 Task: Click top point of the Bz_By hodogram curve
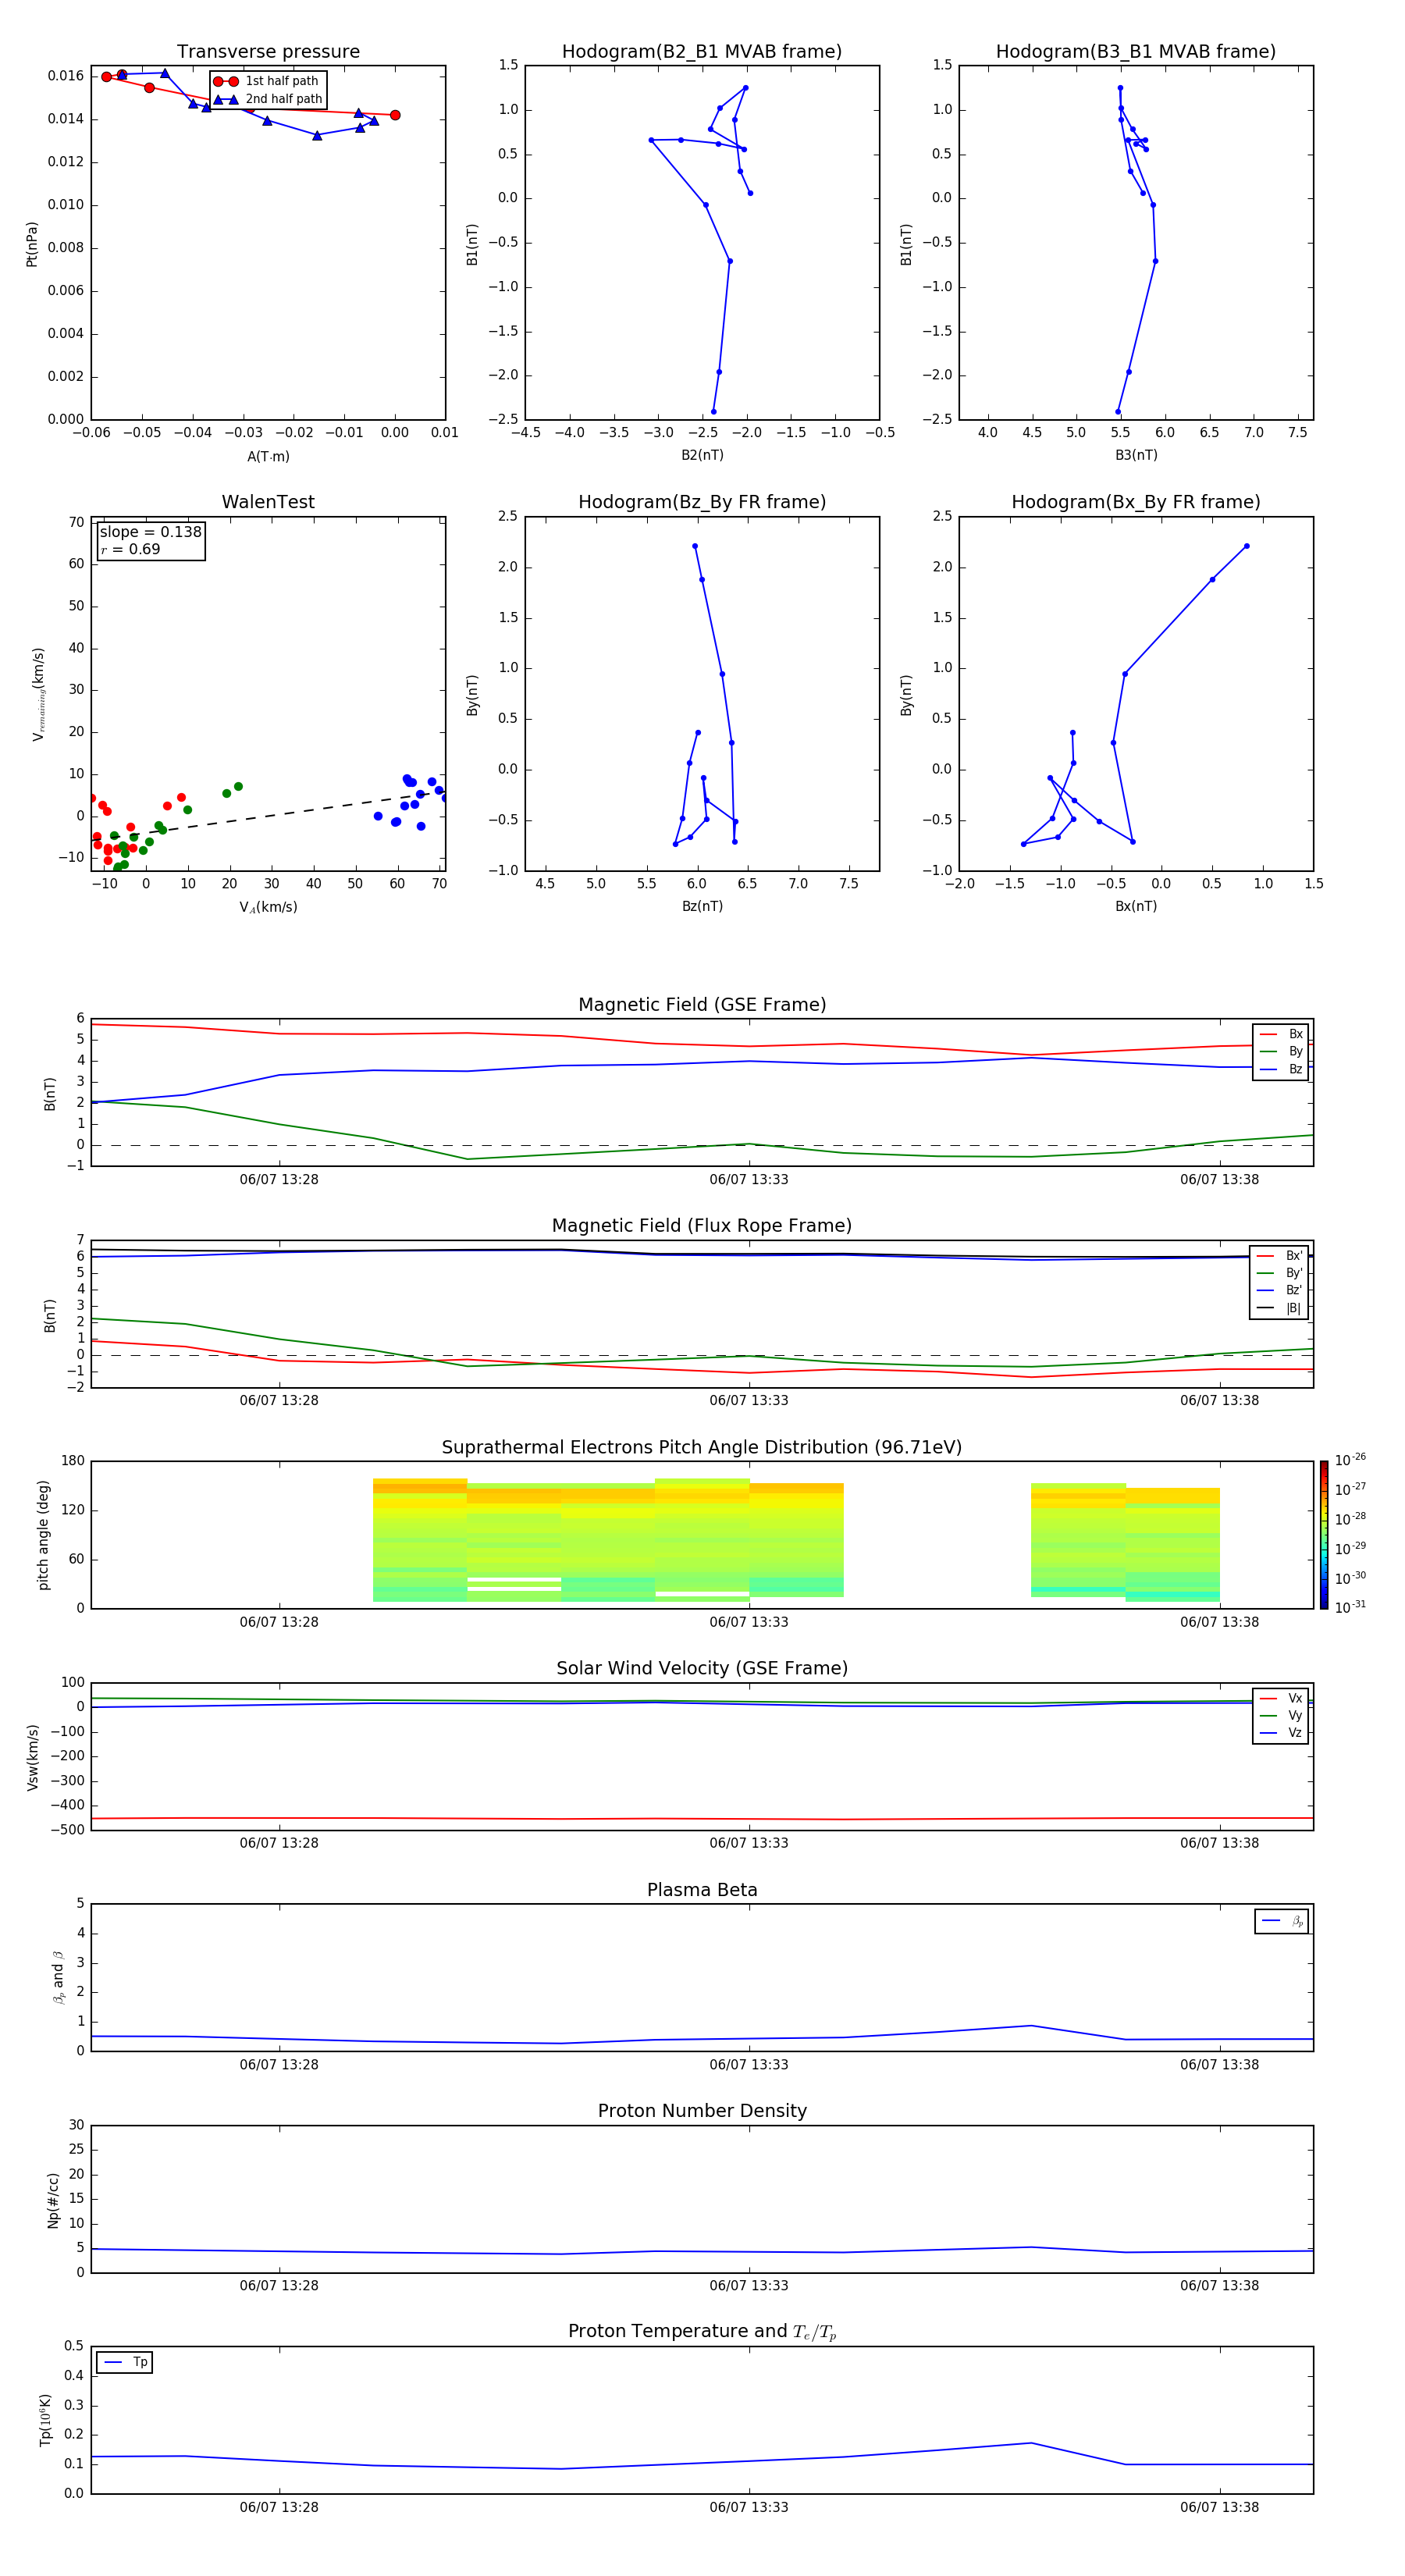[x=694, y=546]
